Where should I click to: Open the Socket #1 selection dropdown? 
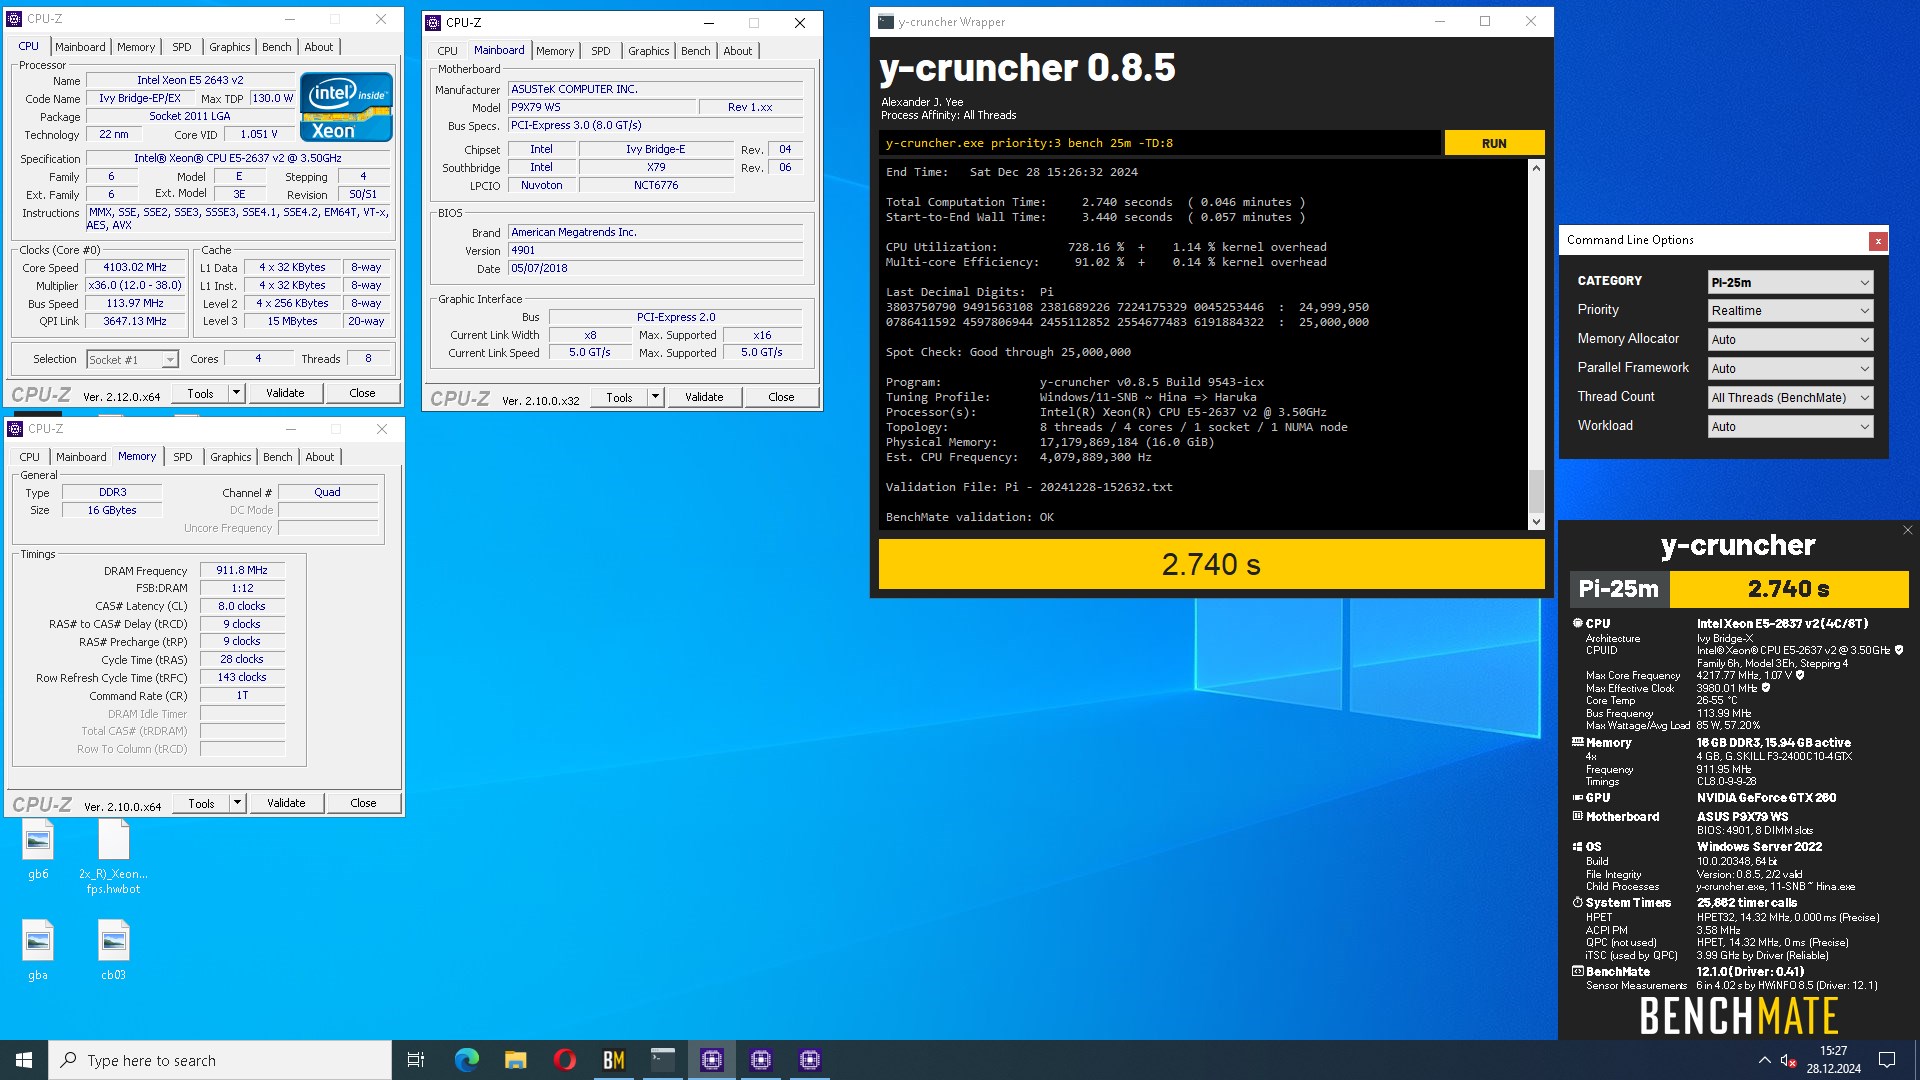click(x=132, y=359)
